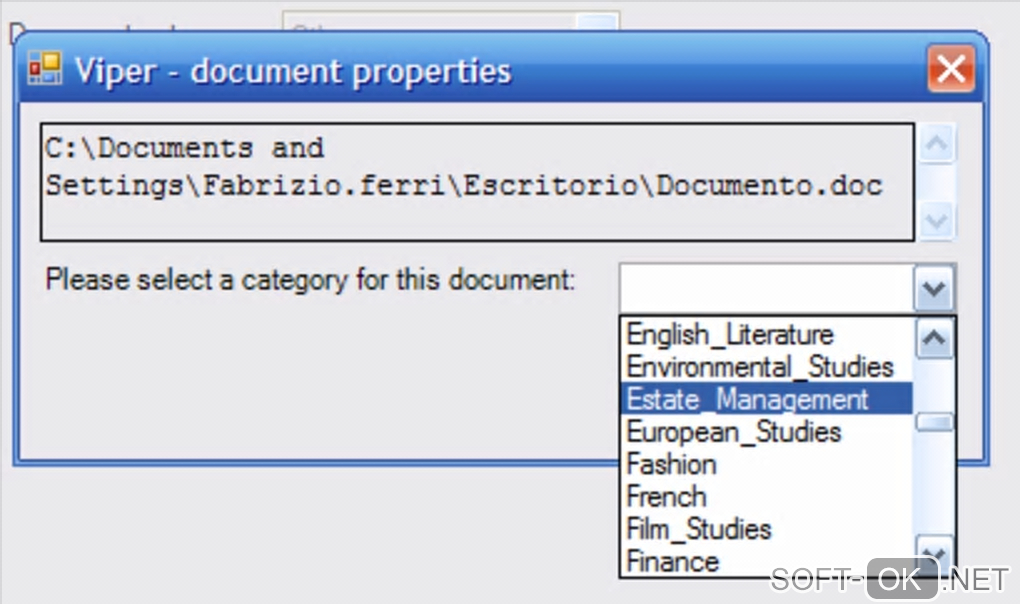Select Finance from the category list
This screenshot has width=1020, height=604.
tap(673, 561)
